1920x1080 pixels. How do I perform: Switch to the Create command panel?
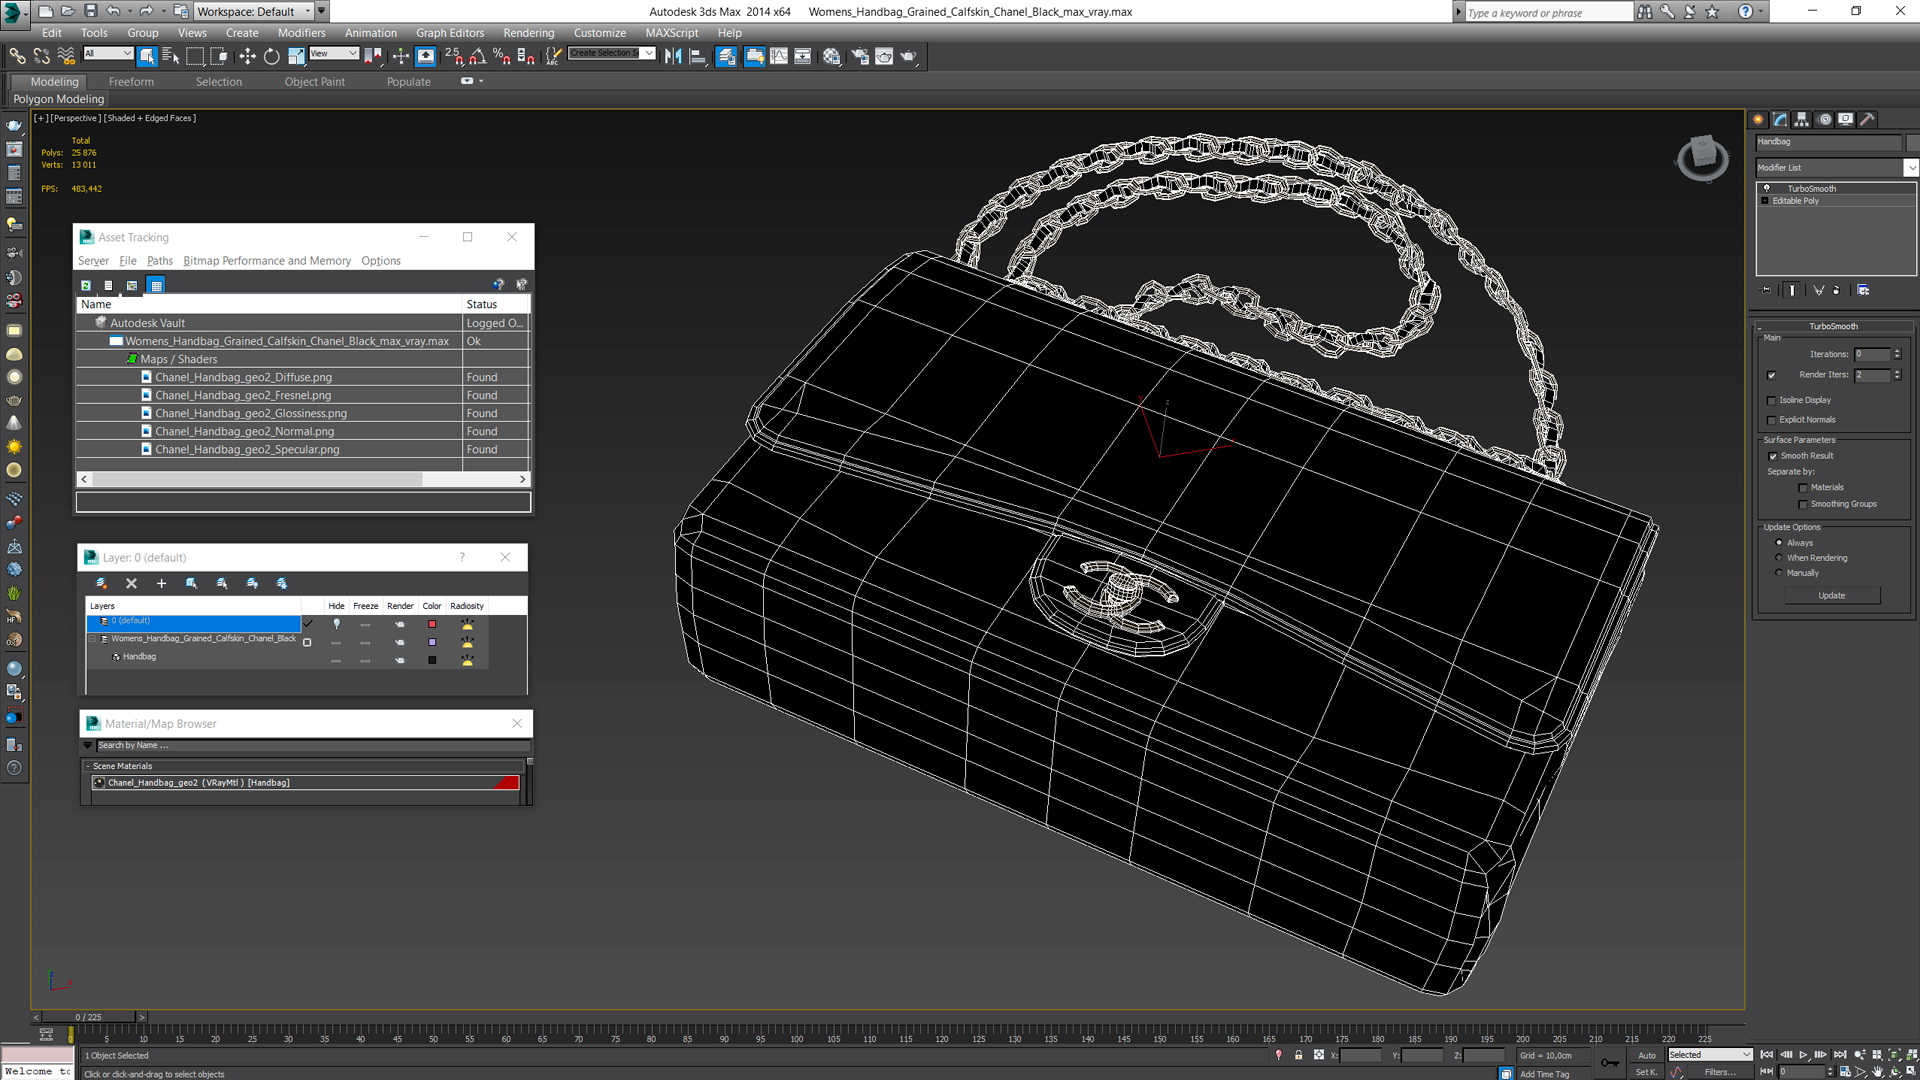[x=1759, y=119]
